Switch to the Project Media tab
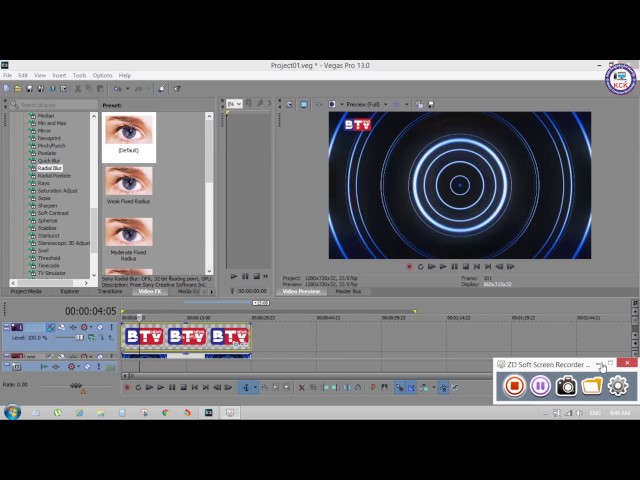Image resolution: width=640 pixels, height=480 pixels. pyautogui.click(x=26, y=291)
